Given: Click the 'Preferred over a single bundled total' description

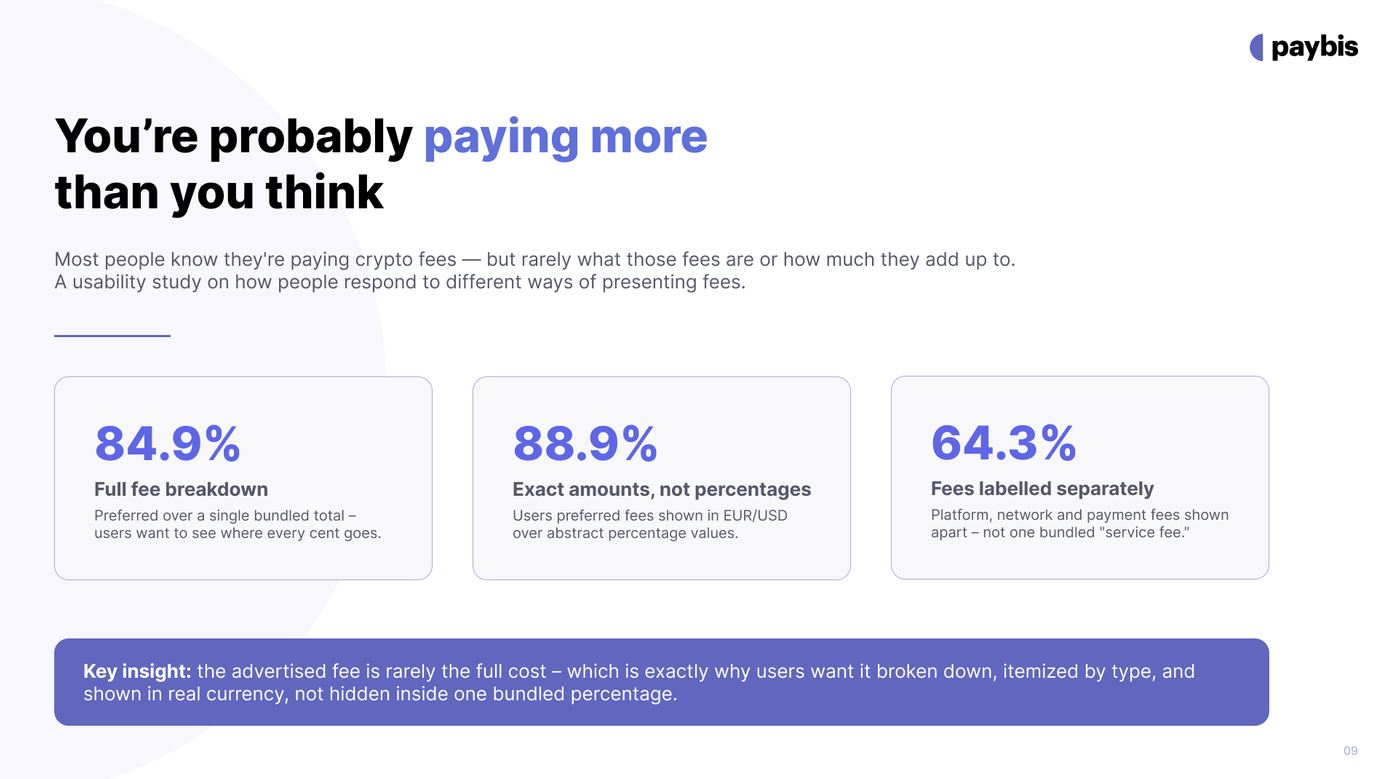Looking at the screenshot, I should click(238, 524).
